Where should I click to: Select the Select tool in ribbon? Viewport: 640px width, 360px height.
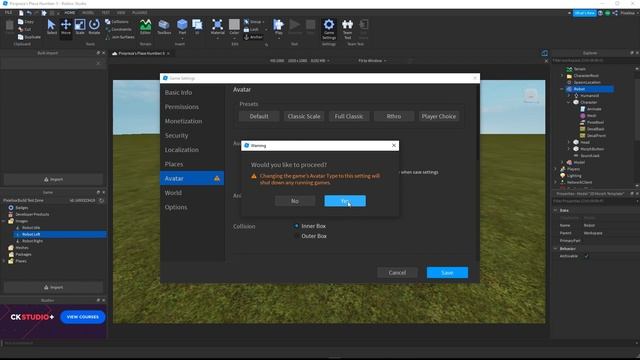tap(51, 27)
